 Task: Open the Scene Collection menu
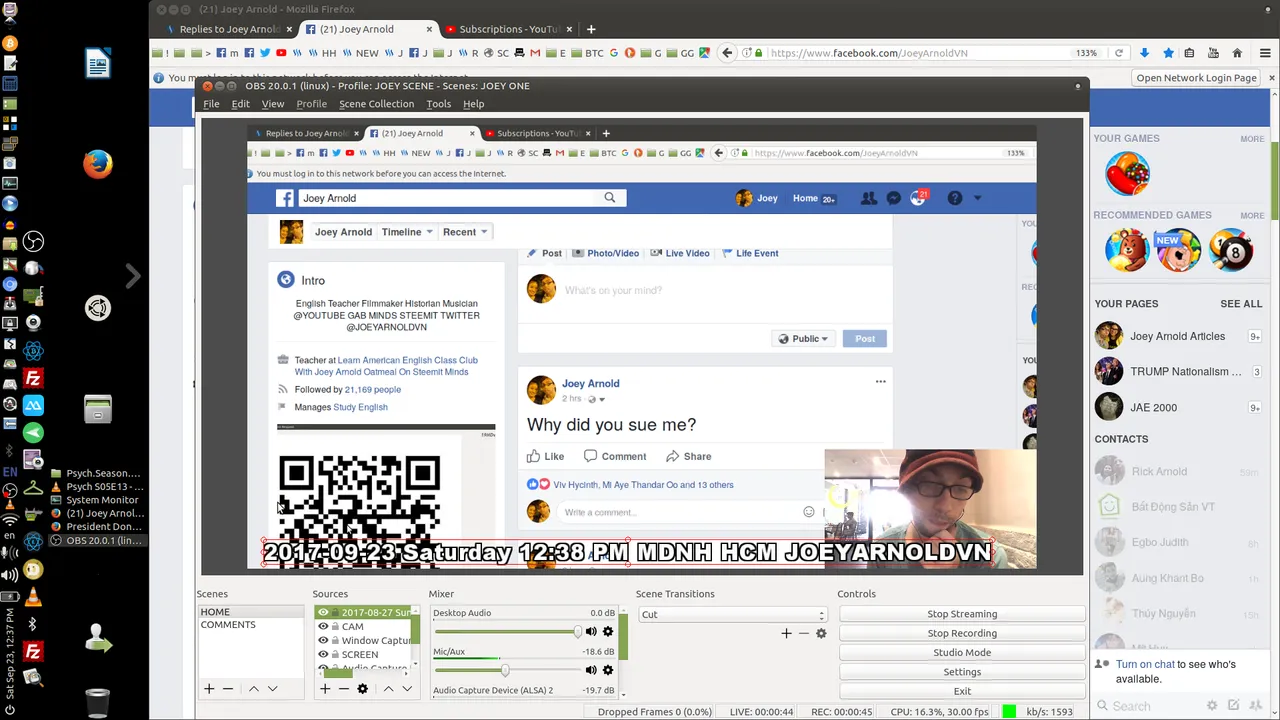click(x=376, y=104)
